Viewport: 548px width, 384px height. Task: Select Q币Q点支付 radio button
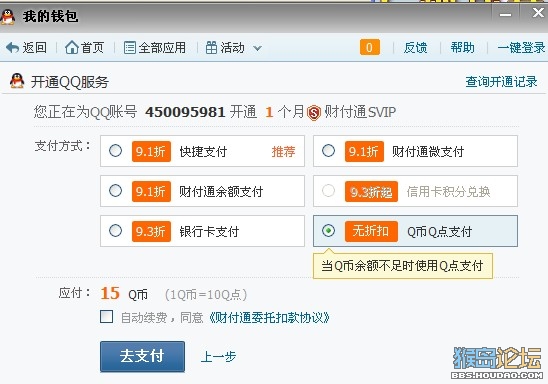(328, 231)
